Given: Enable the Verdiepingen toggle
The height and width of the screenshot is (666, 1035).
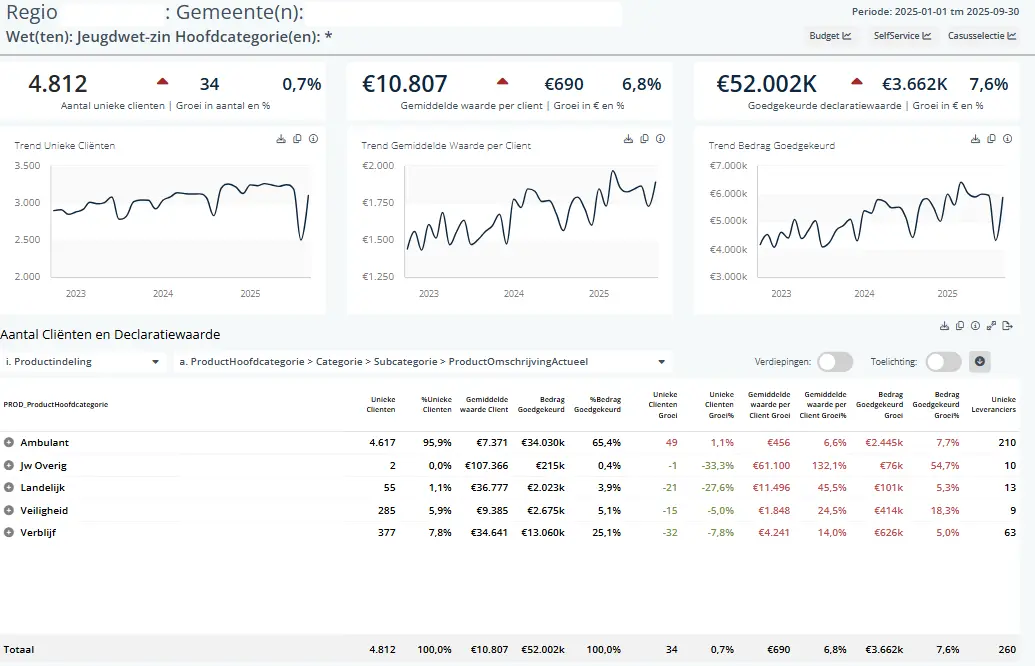Looking at the screenshot, I should pyautogui.click(x=835, y=362).
